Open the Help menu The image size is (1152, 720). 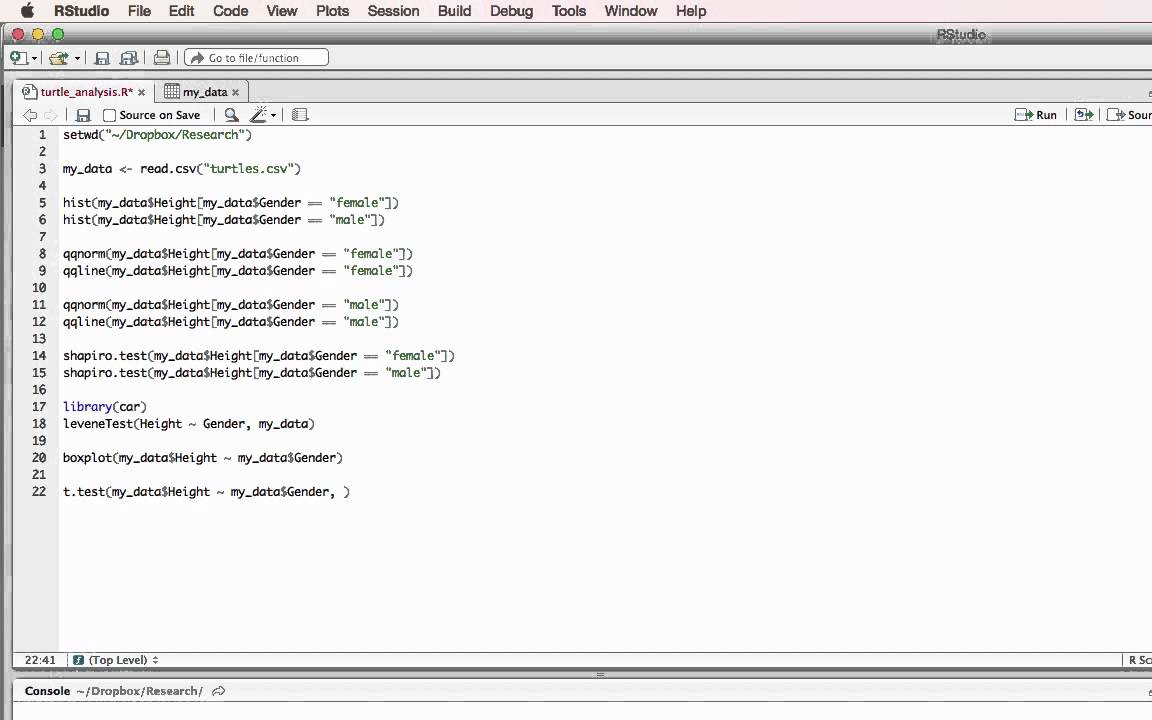tap(691, 11)
